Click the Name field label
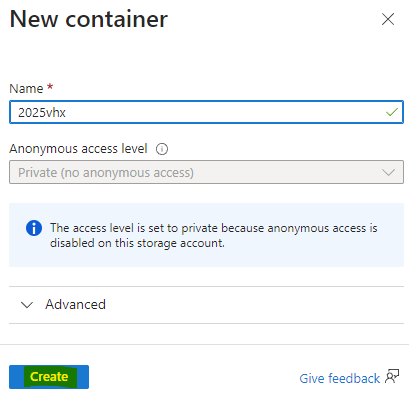409x407 pixels. pyautogui.click(x=26, y=89)
